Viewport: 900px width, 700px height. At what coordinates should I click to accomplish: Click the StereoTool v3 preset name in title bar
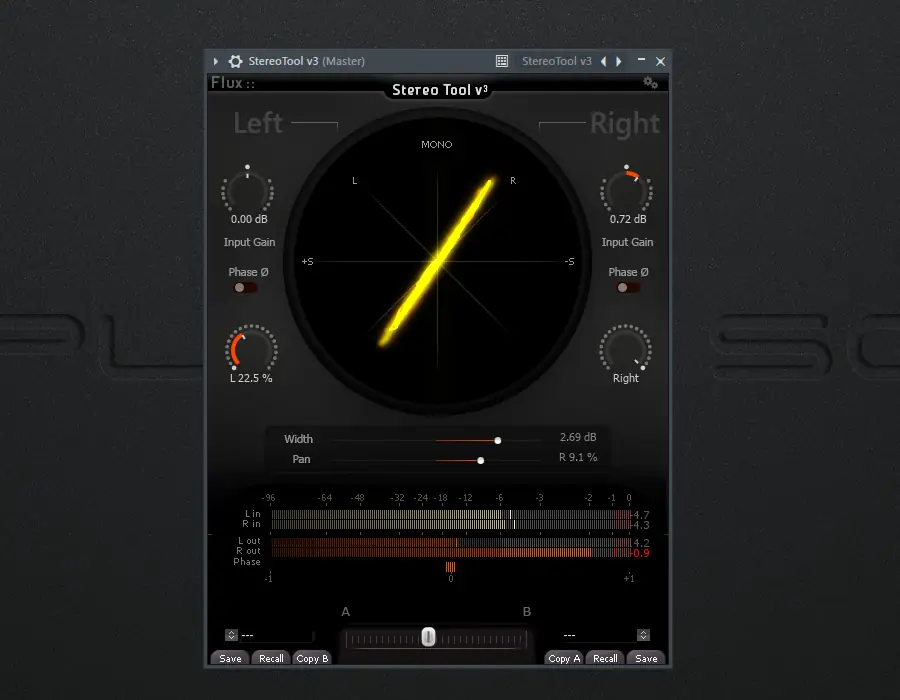pyautogui.click(x=556, y=61)
